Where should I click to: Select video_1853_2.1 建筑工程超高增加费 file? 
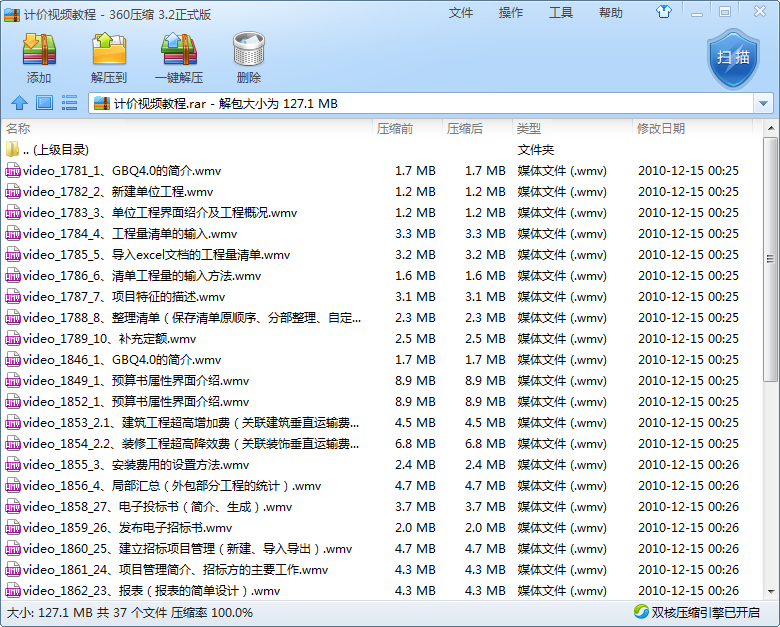coord(381,422)
